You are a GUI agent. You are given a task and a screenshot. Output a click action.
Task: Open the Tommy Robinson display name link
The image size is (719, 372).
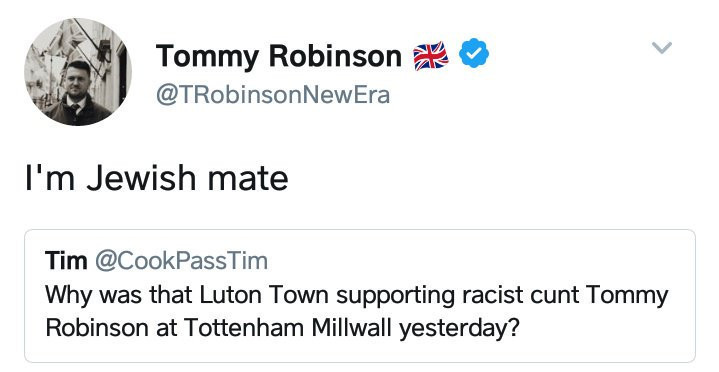(279, 56)
